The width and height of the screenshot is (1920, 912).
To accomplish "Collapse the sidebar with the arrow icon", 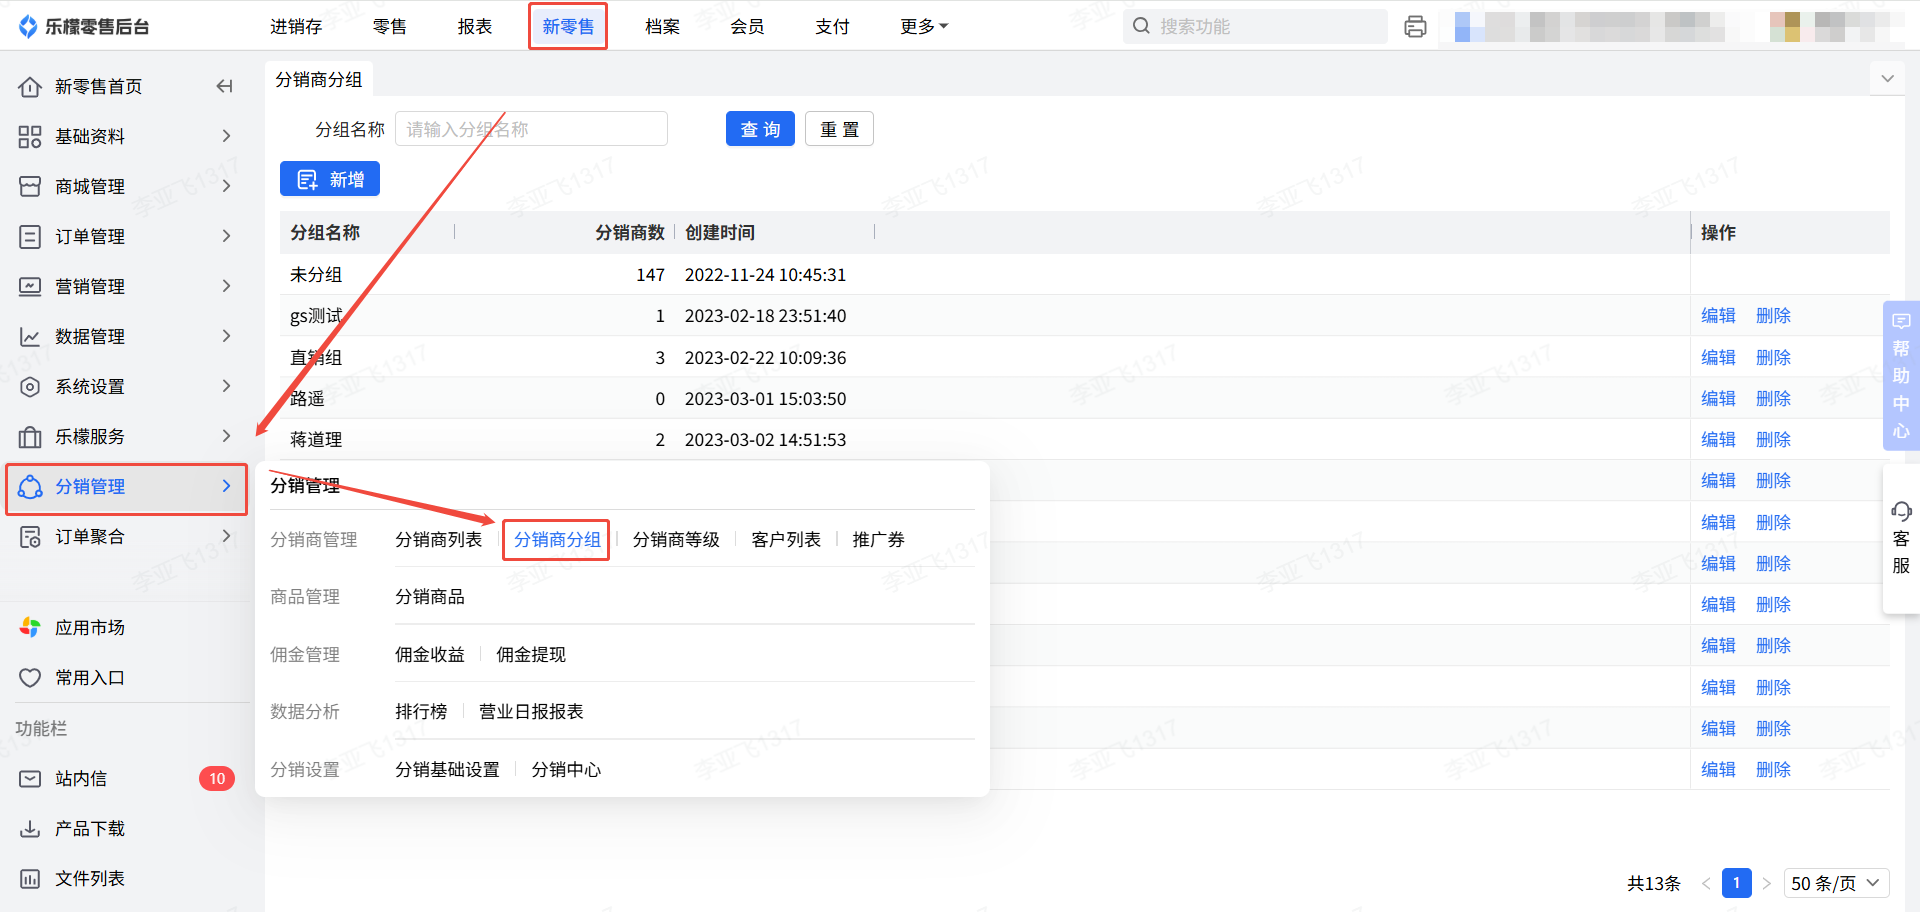I will (224, 87).
